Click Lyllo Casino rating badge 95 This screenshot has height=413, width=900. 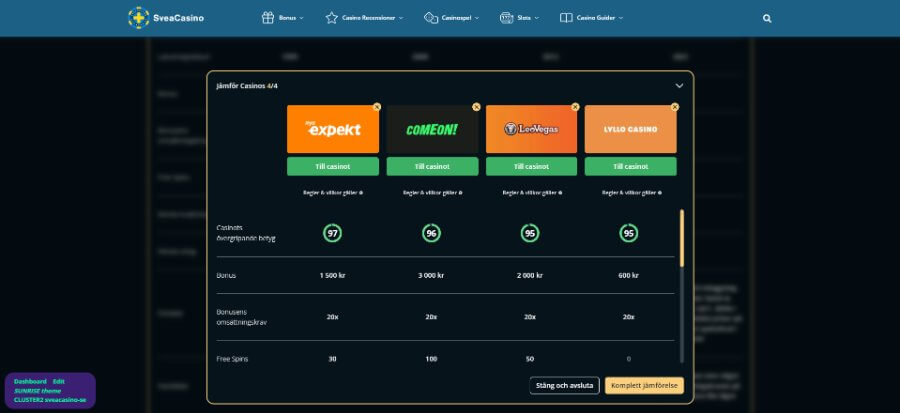coord(629,233)
